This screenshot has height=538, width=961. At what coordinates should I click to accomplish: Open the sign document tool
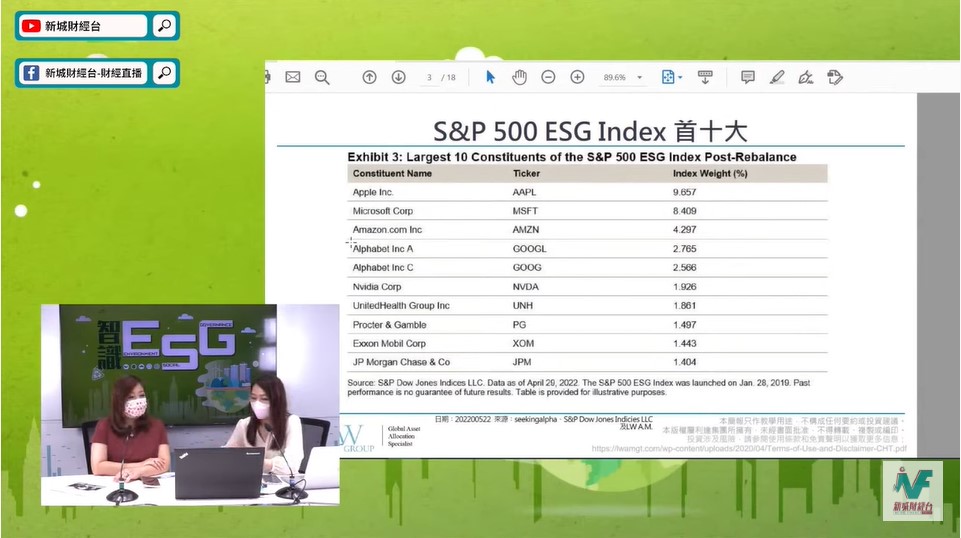click(805, 77)
